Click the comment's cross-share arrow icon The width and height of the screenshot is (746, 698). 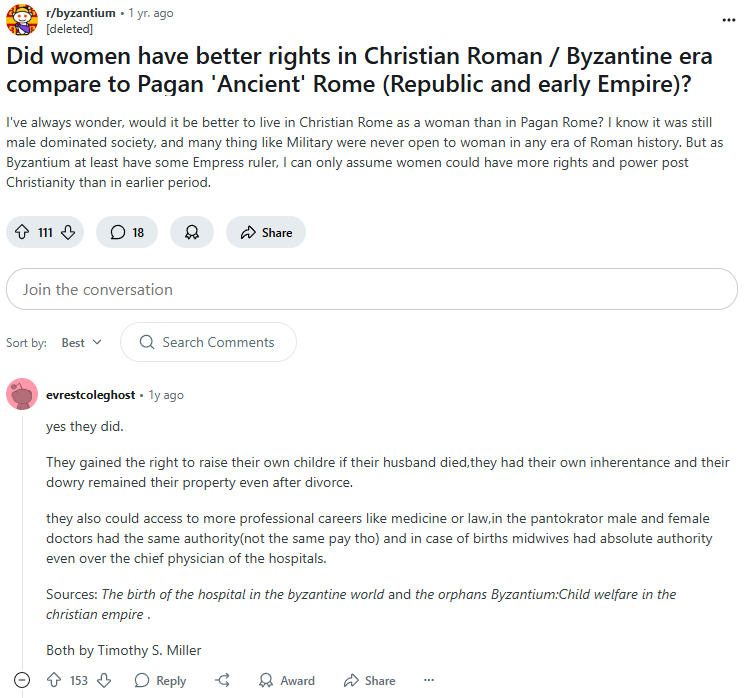(x=223, y=680)
